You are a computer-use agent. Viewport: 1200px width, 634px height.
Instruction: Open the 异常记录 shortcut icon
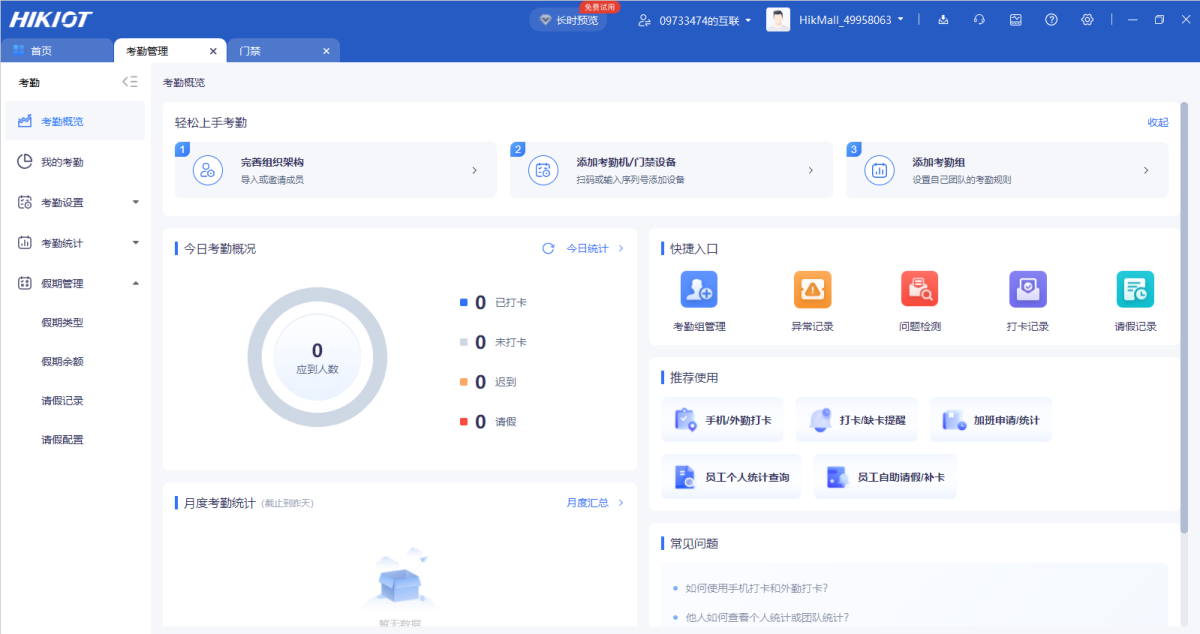tap(812, 290)
